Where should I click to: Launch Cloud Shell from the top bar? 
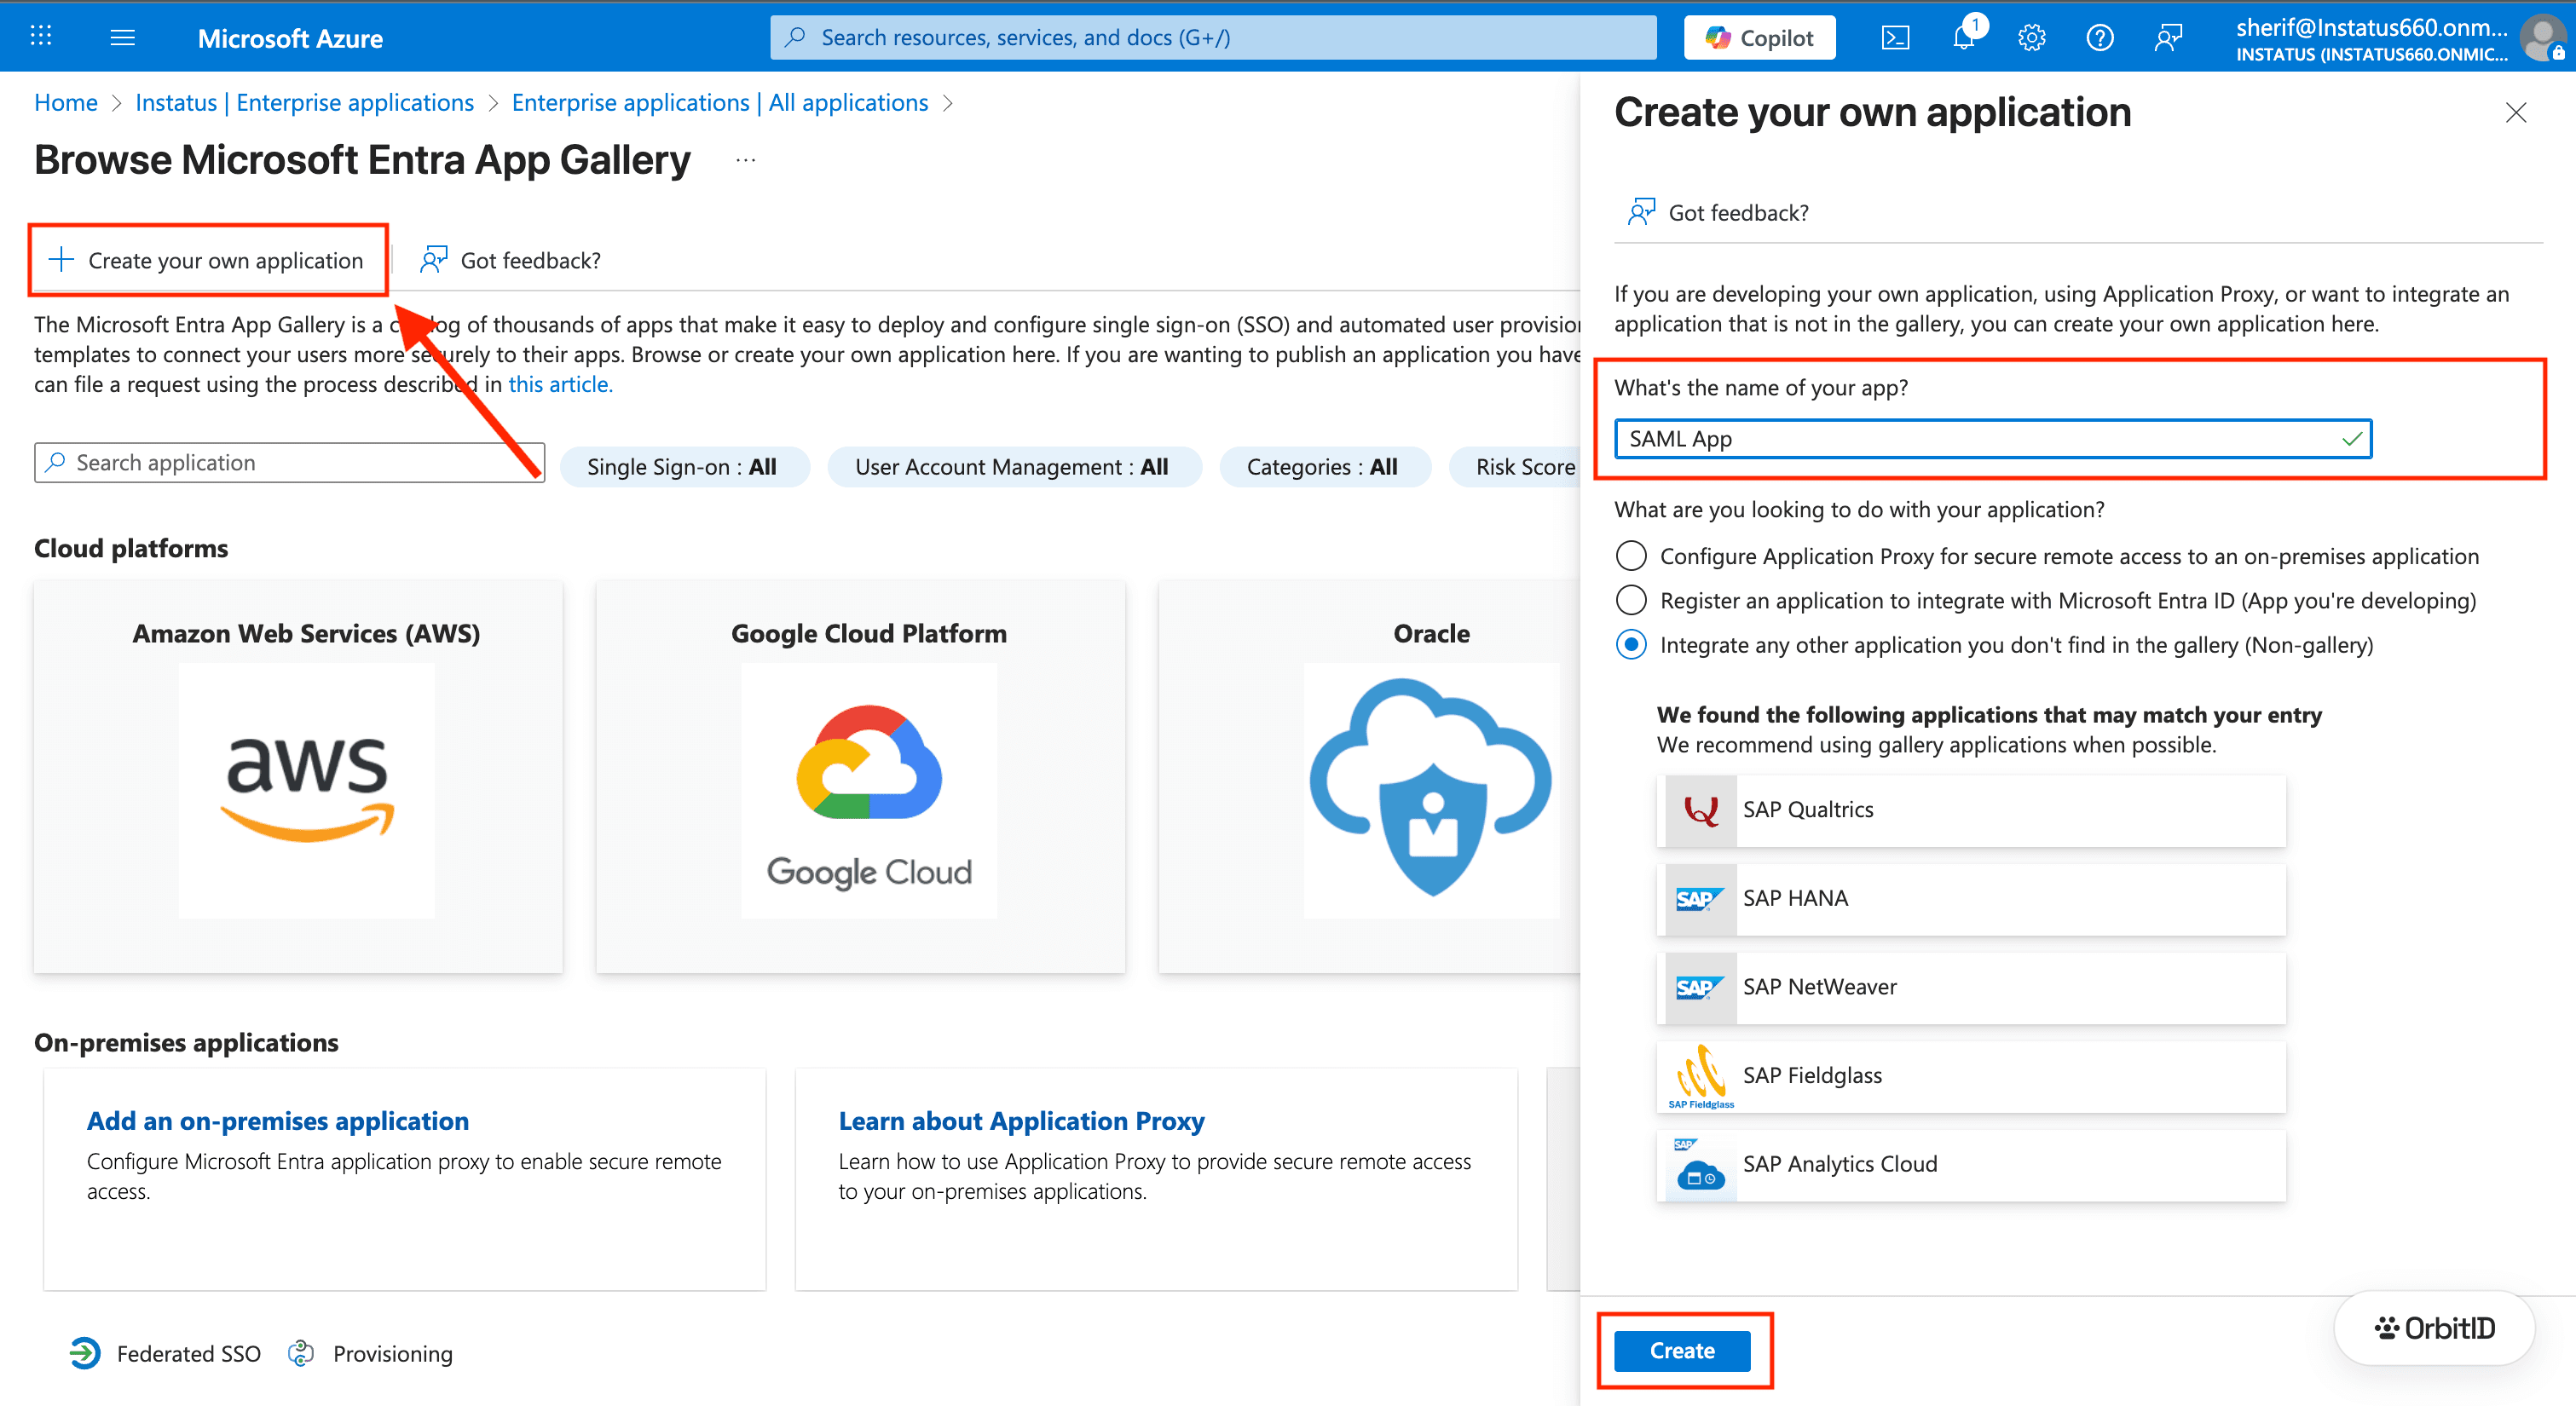click(1895, 38)
